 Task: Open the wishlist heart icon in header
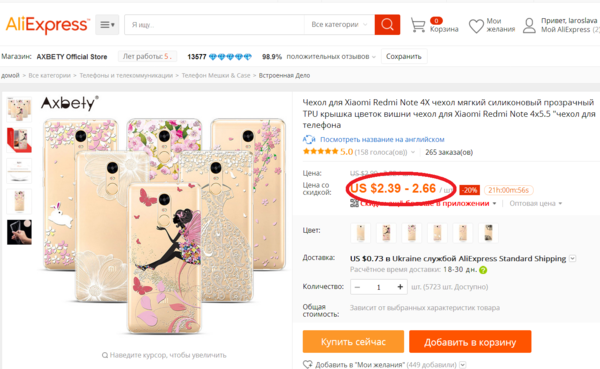pos(476,26)
